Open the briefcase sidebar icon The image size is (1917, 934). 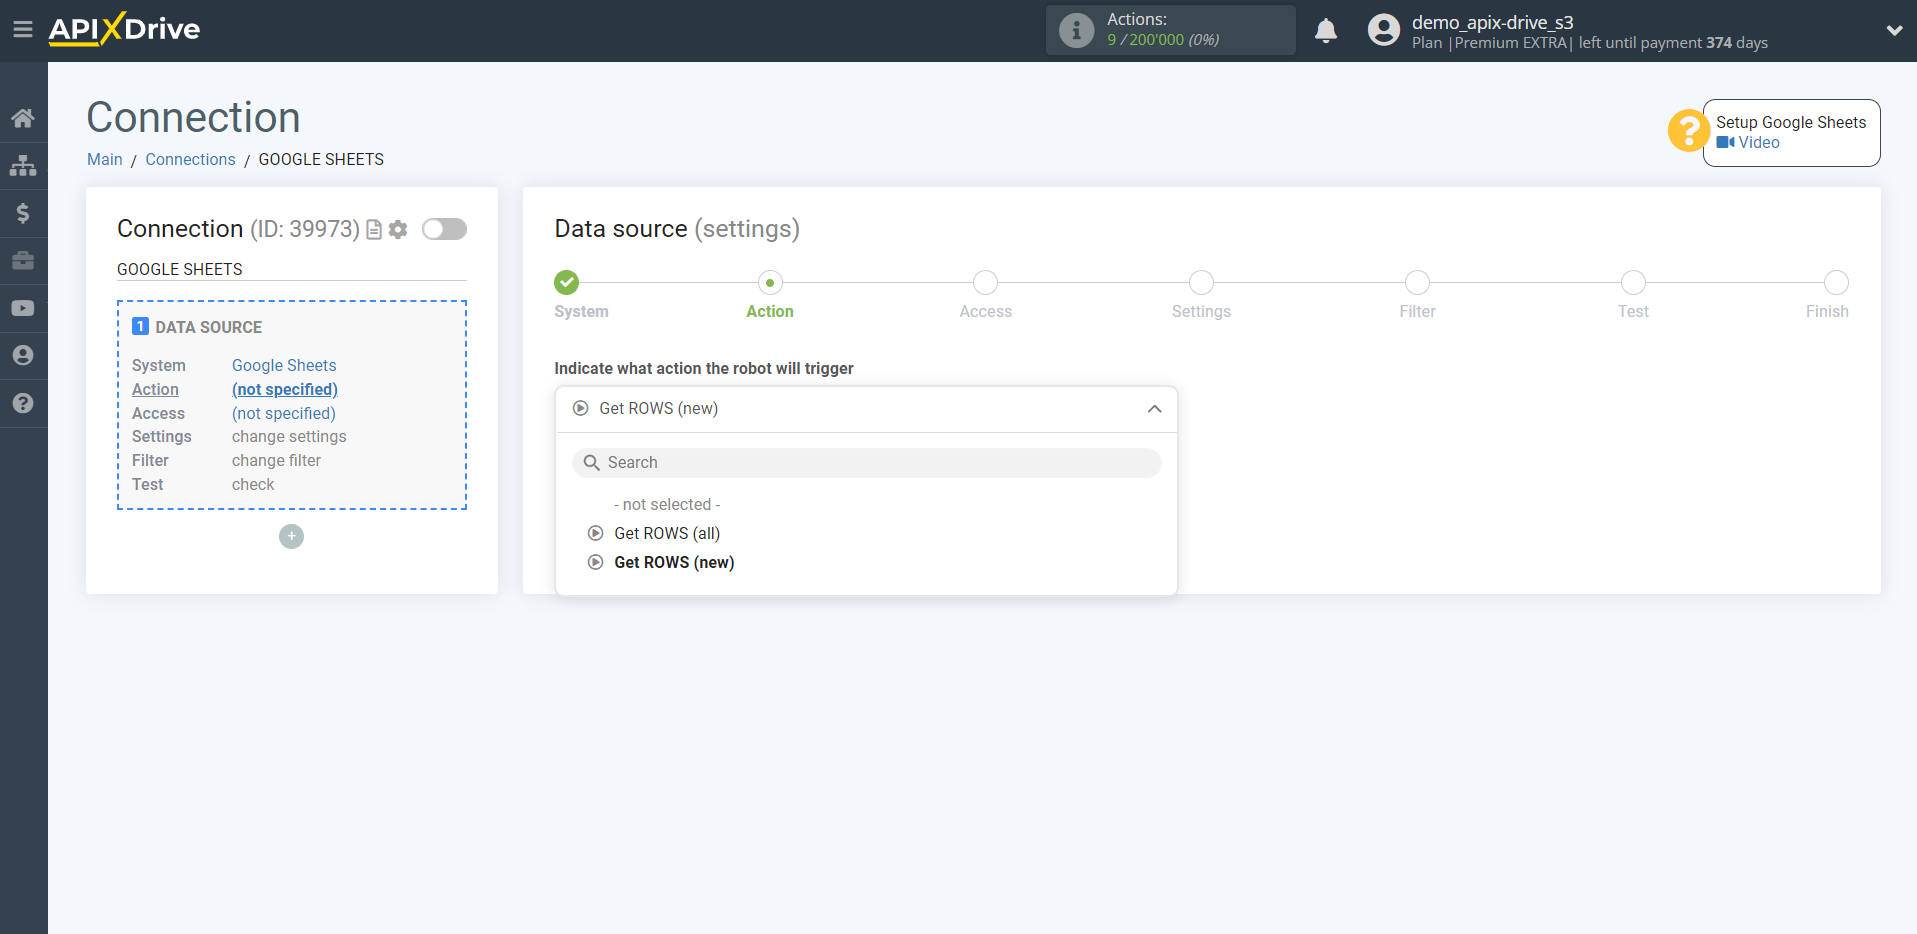(x=23, y=261)
